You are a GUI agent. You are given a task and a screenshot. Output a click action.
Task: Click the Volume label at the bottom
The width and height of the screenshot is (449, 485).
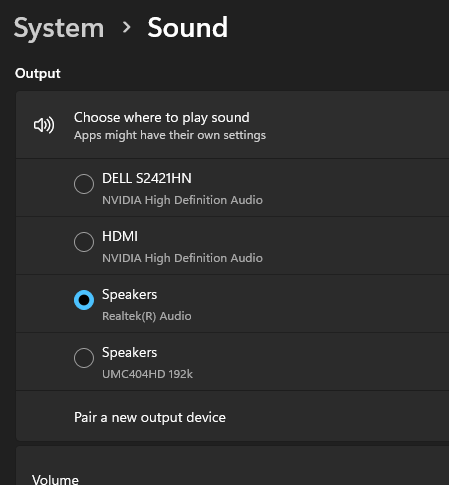click(x=55, y=479)
